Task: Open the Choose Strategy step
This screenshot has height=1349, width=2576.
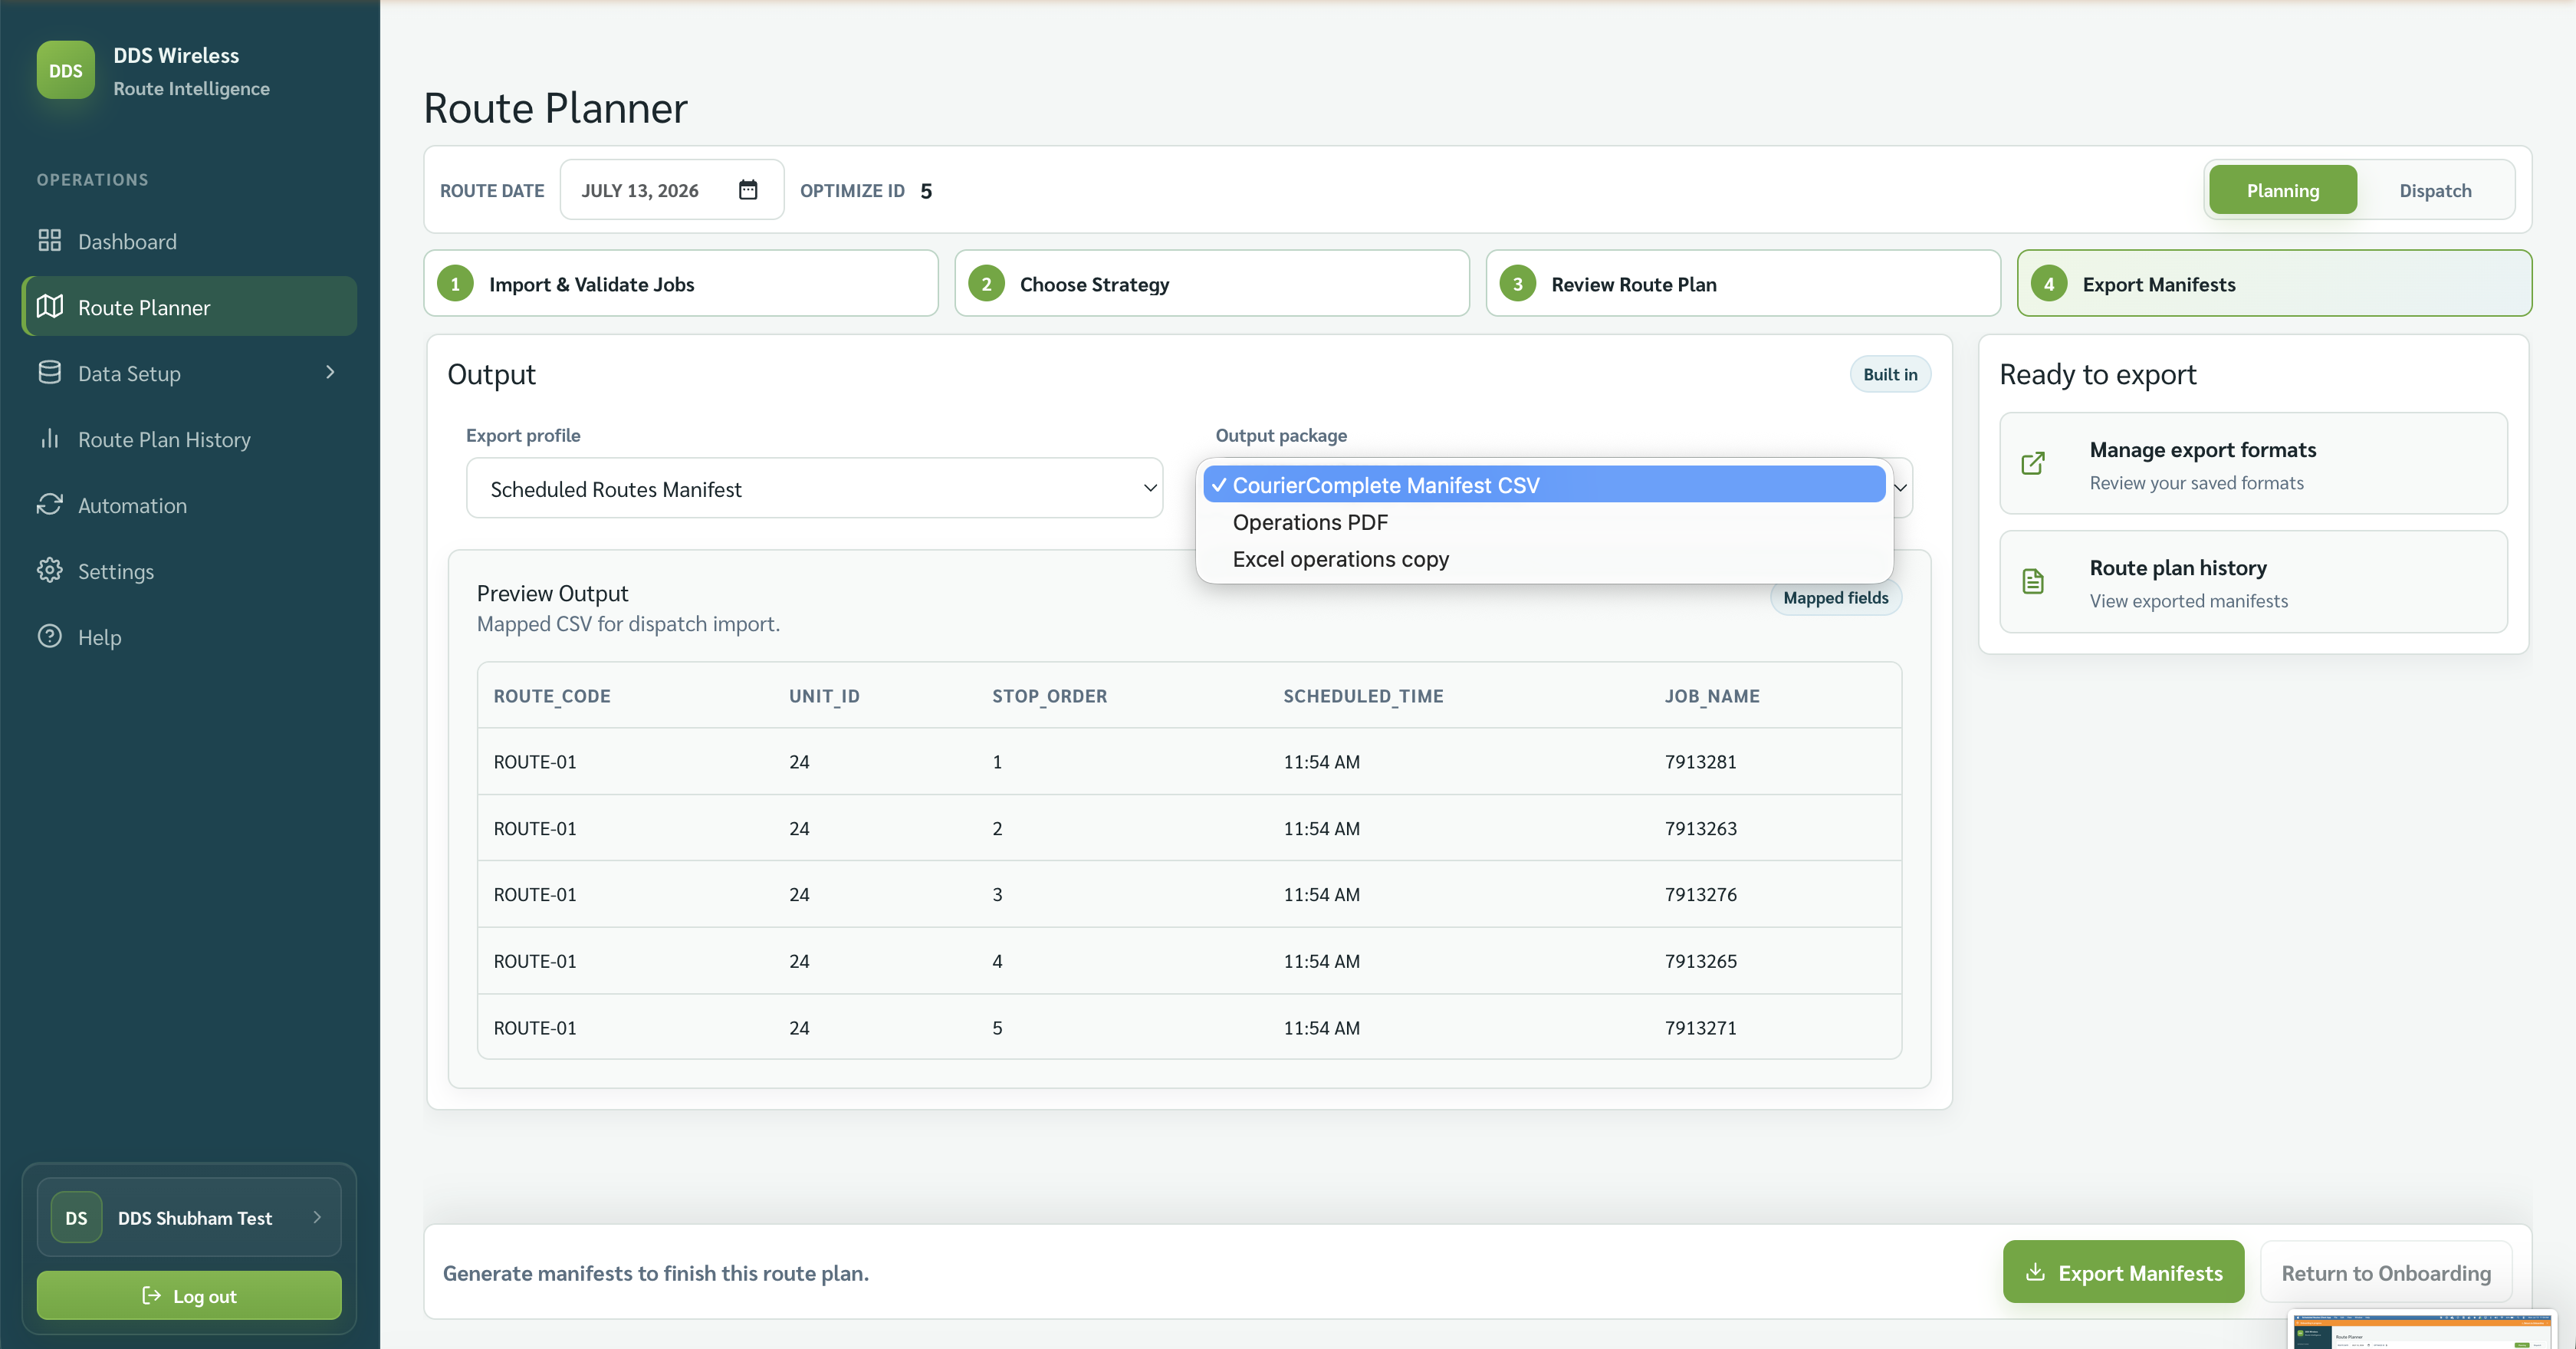Action: 1211,284
